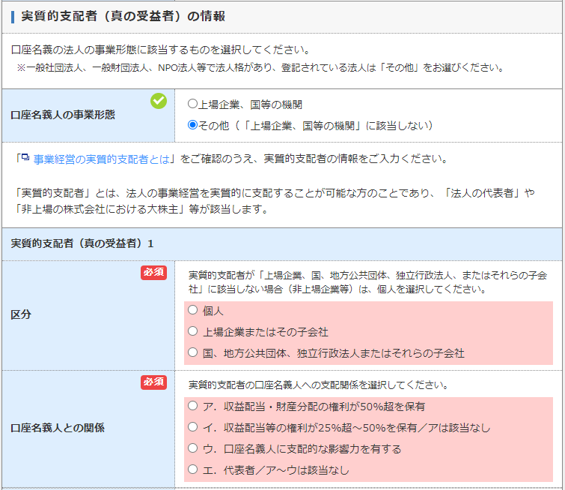The height and width of the screenshot is (490, 565).
Task: Select option ア 収益配当50%超を保有
Action: click(193, 406)
